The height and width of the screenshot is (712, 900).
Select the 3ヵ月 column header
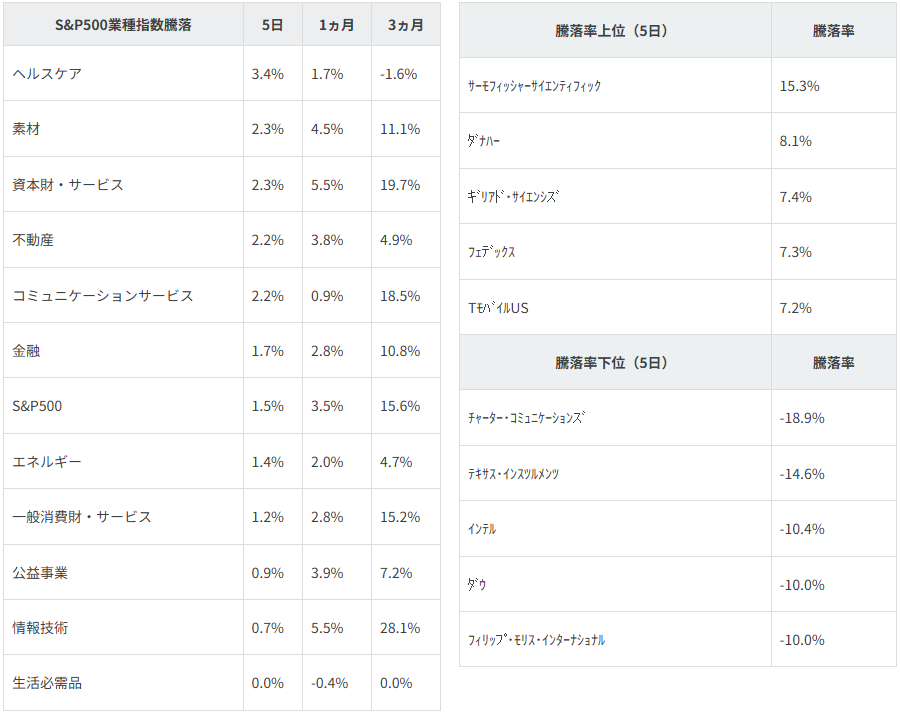pos(405,25)
